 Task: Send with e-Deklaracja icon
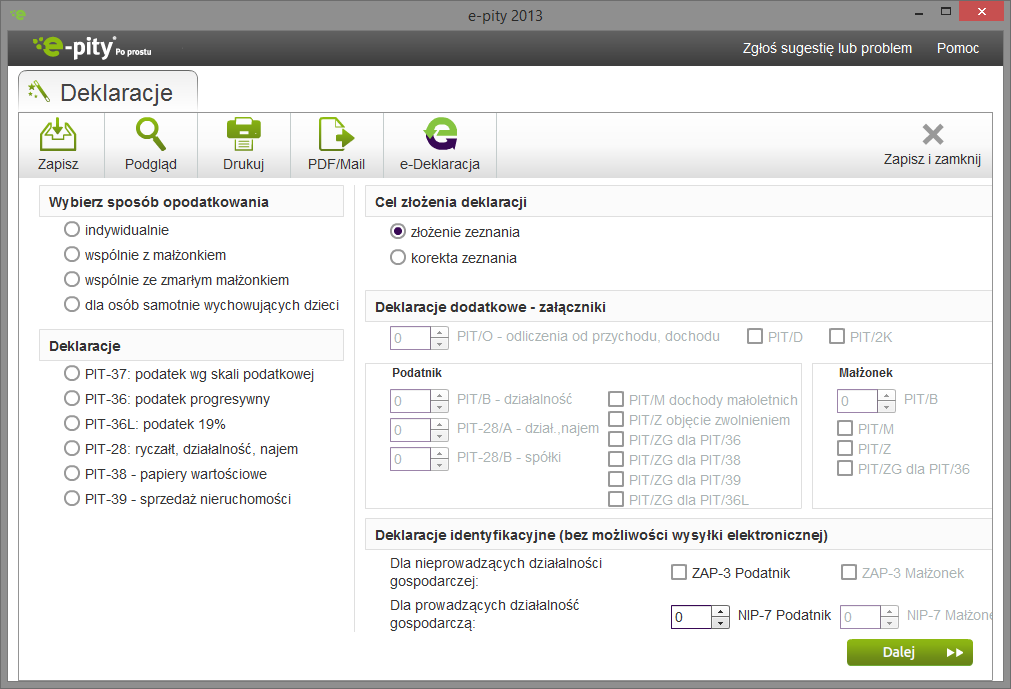pos(440,134)
